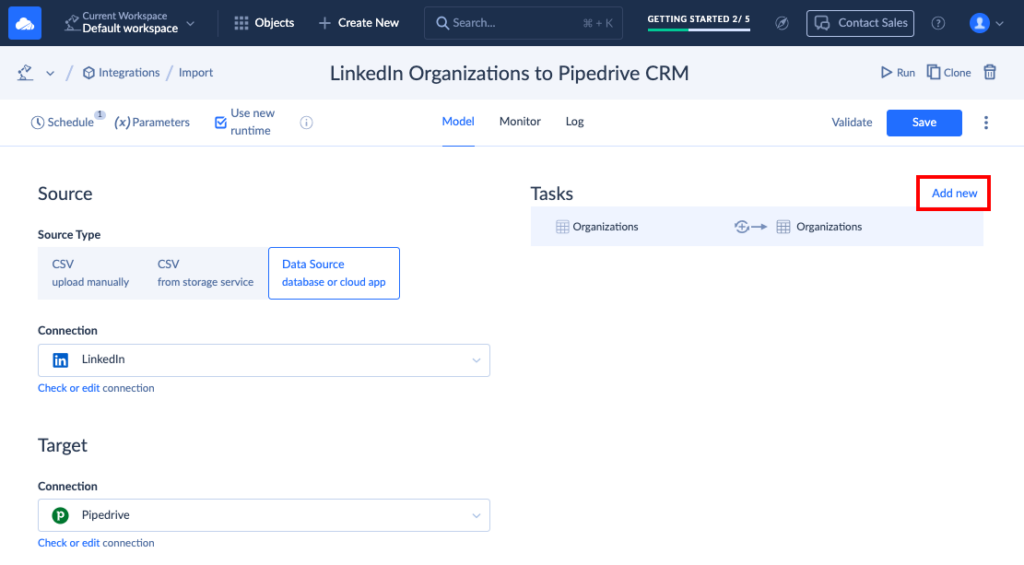Click the Run play icon
This screenshot has width=1024, height=565.
(x=886, y=73)
